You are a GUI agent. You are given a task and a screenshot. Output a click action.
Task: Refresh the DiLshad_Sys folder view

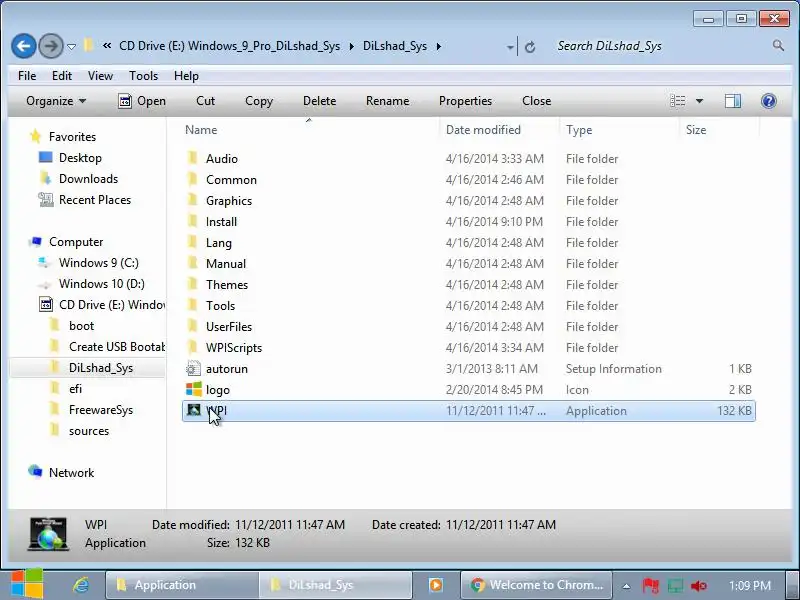(530, 47)
